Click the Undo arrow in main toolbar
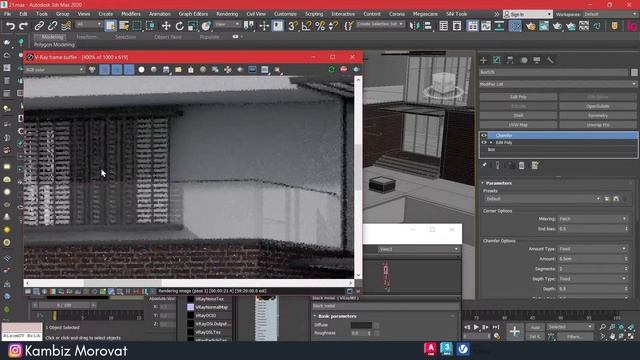640x360 pixels. coord(10,26)
